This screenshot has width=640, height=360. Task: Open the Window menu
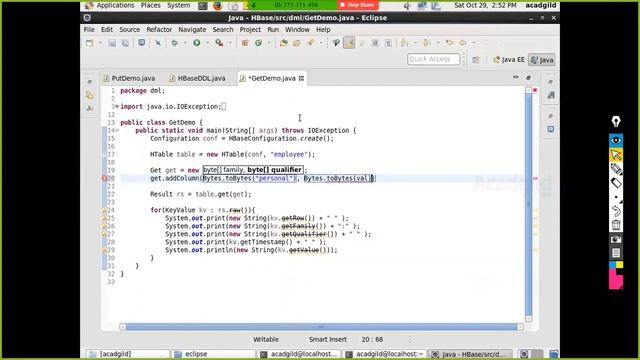[297, 29]
